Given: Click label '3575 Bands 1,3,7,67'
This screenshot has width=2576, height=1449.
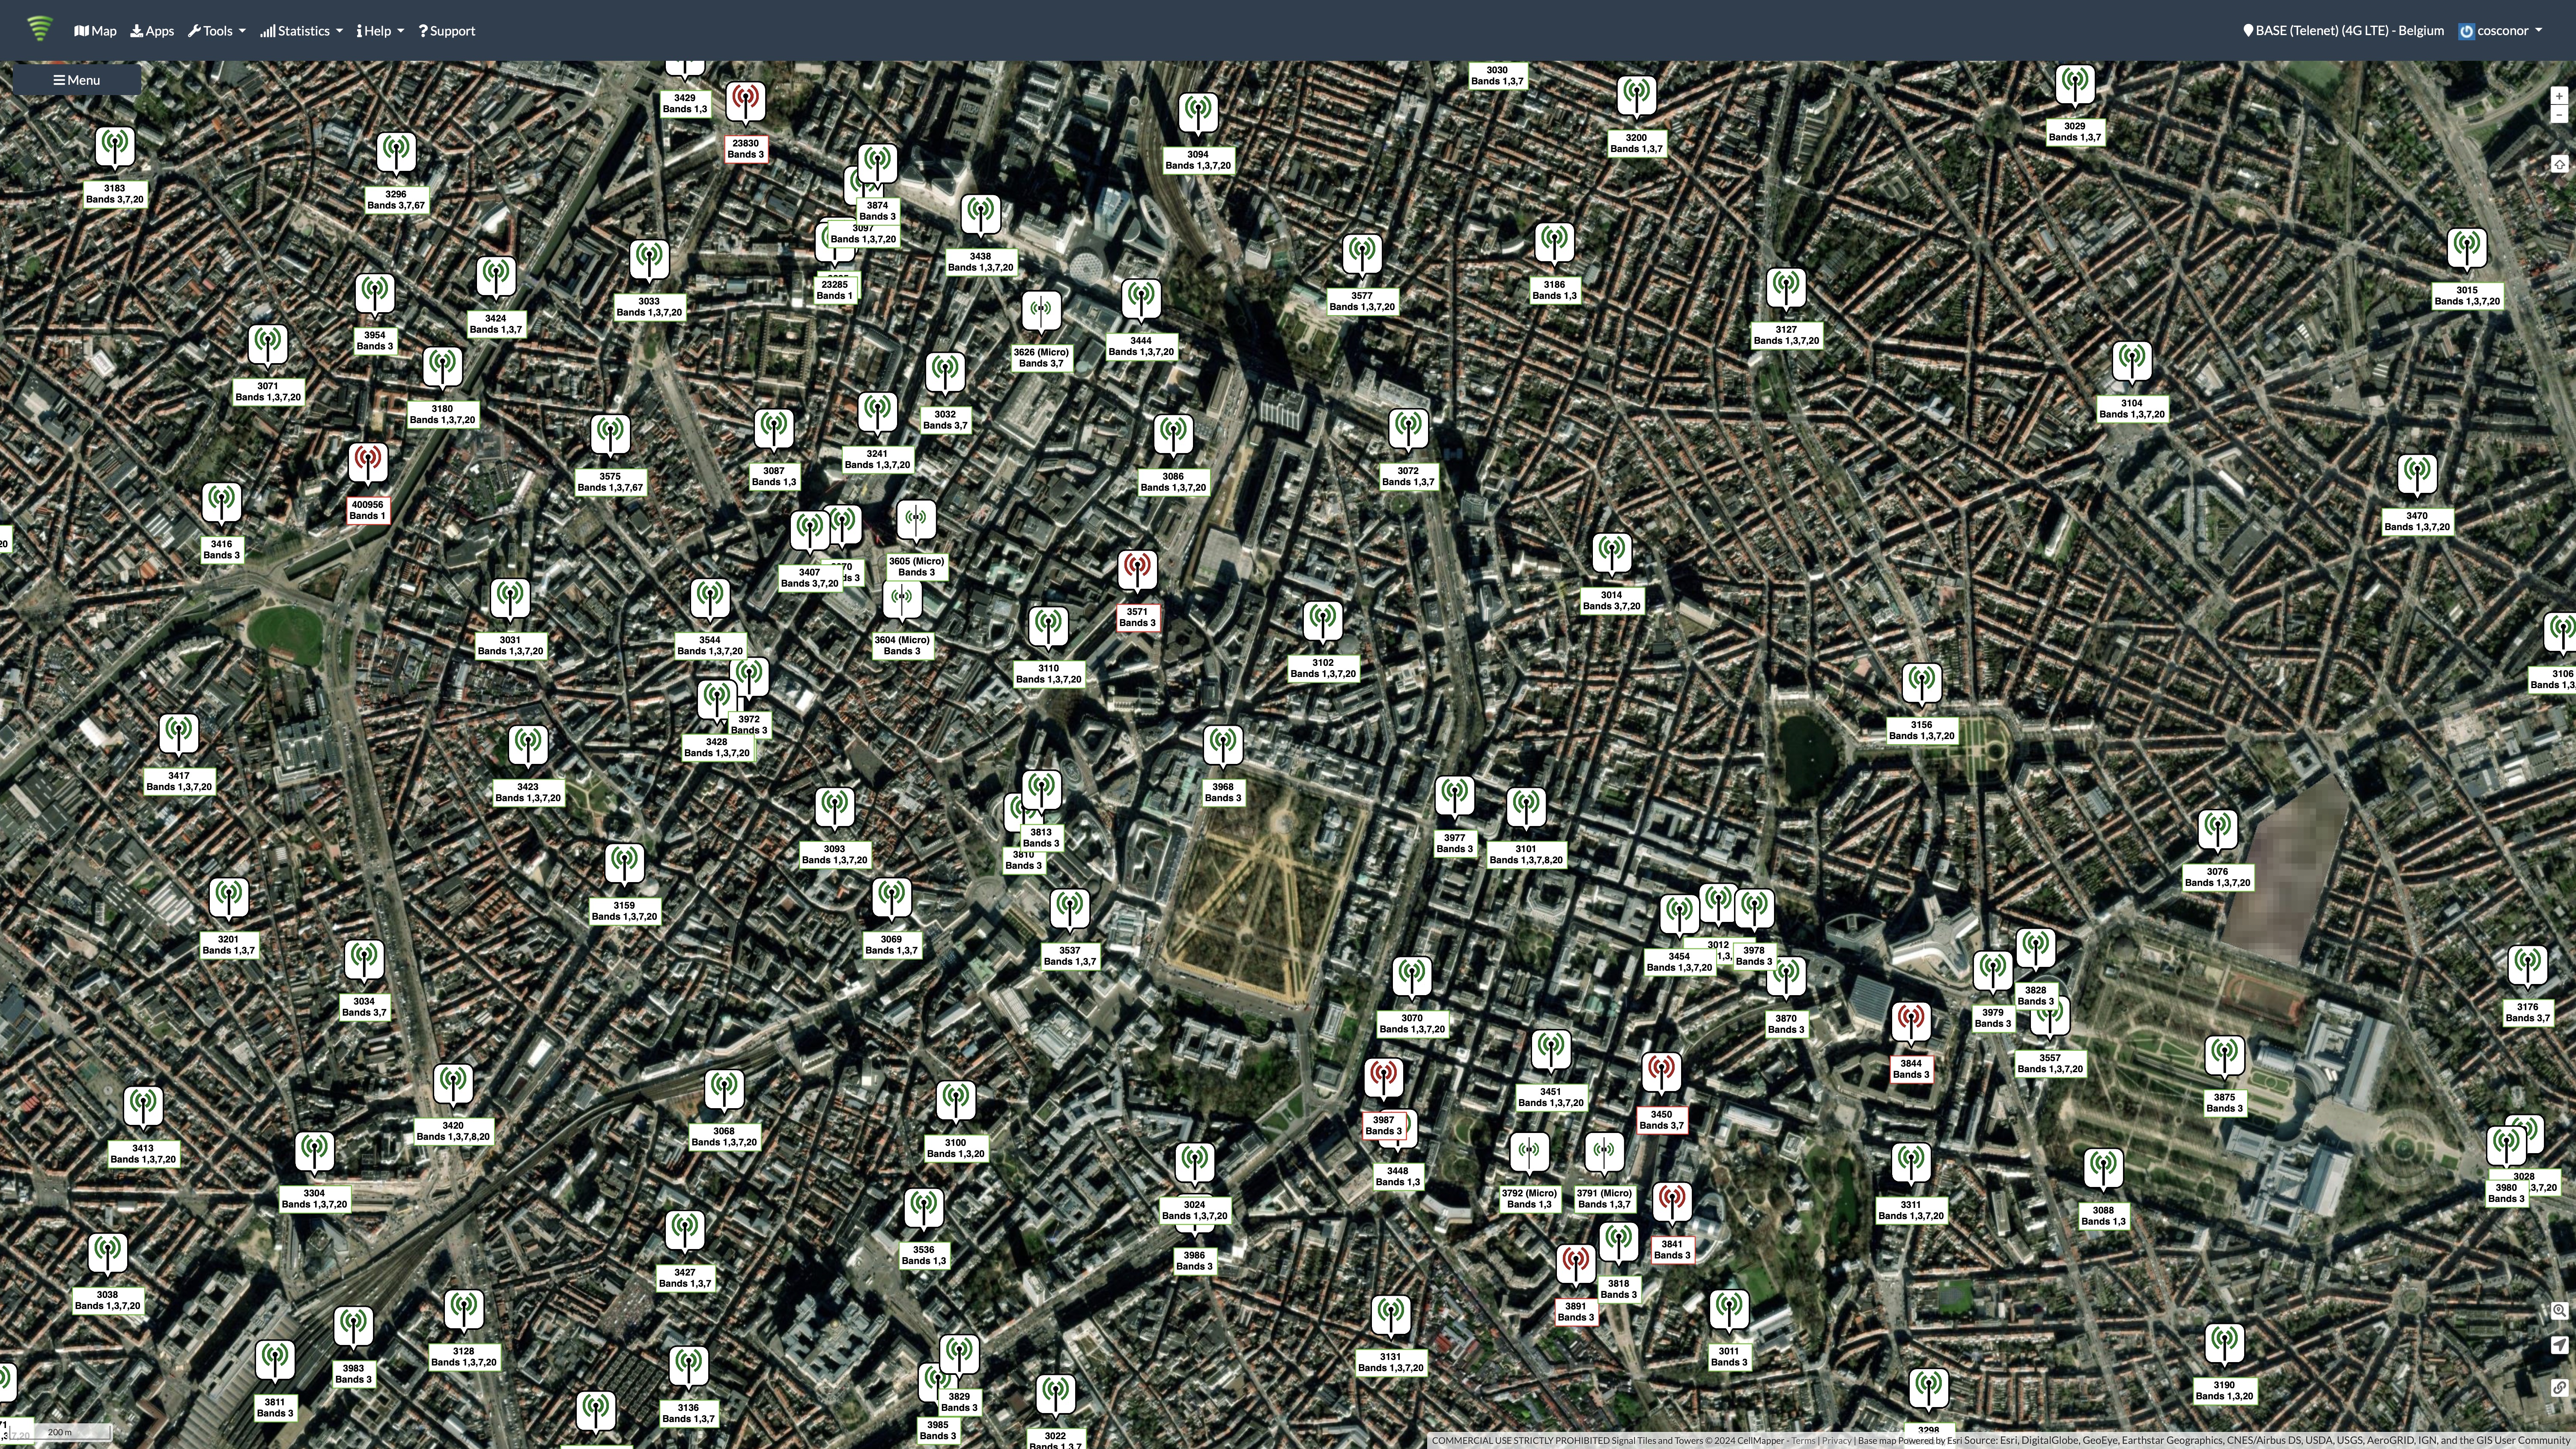Looking at the screenshot, I should click(610, 482).
